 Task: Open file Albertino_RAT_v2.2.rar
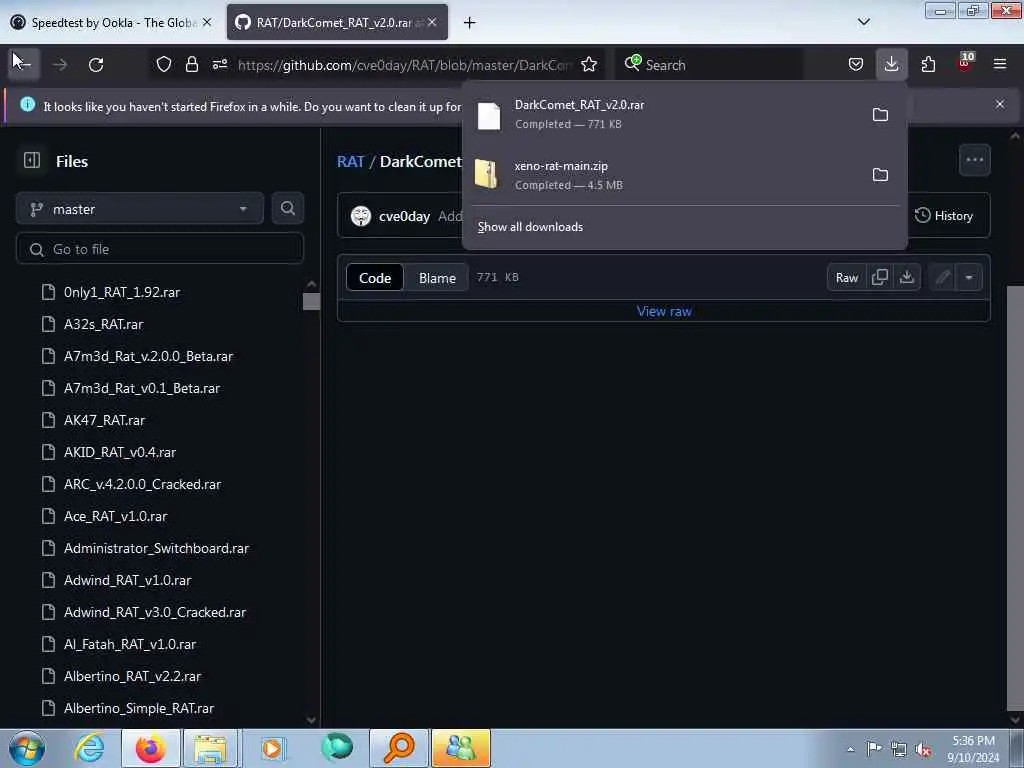tap(132, 677)
